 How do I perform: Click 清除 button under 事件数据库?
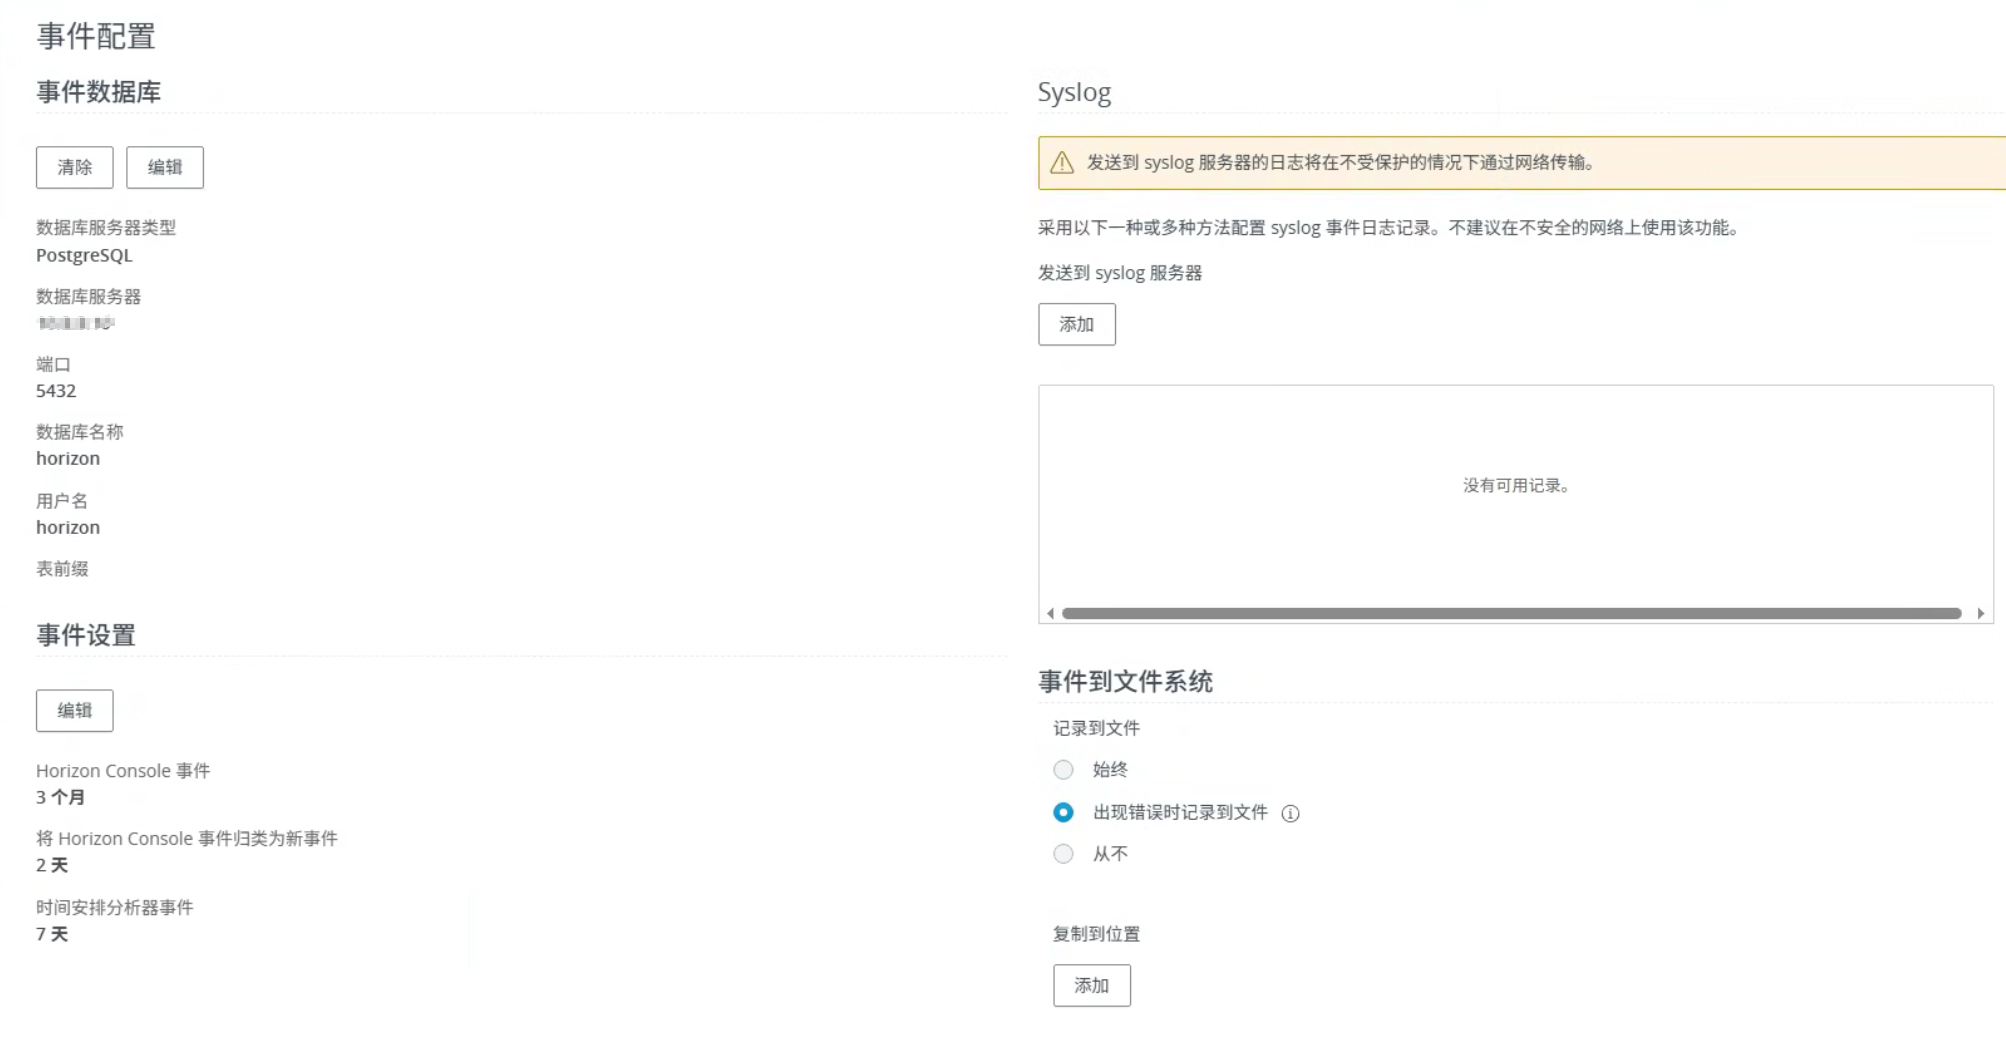75,167
